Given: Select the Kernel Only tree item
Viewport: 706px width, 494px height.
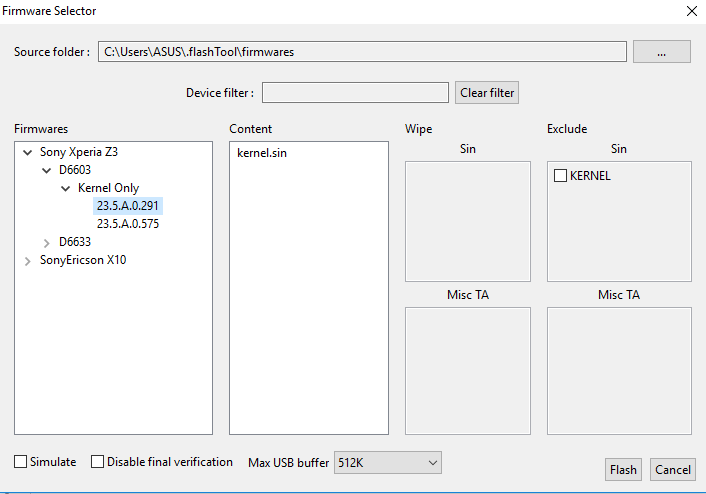Looking at the screenshot, I should 108,188.
